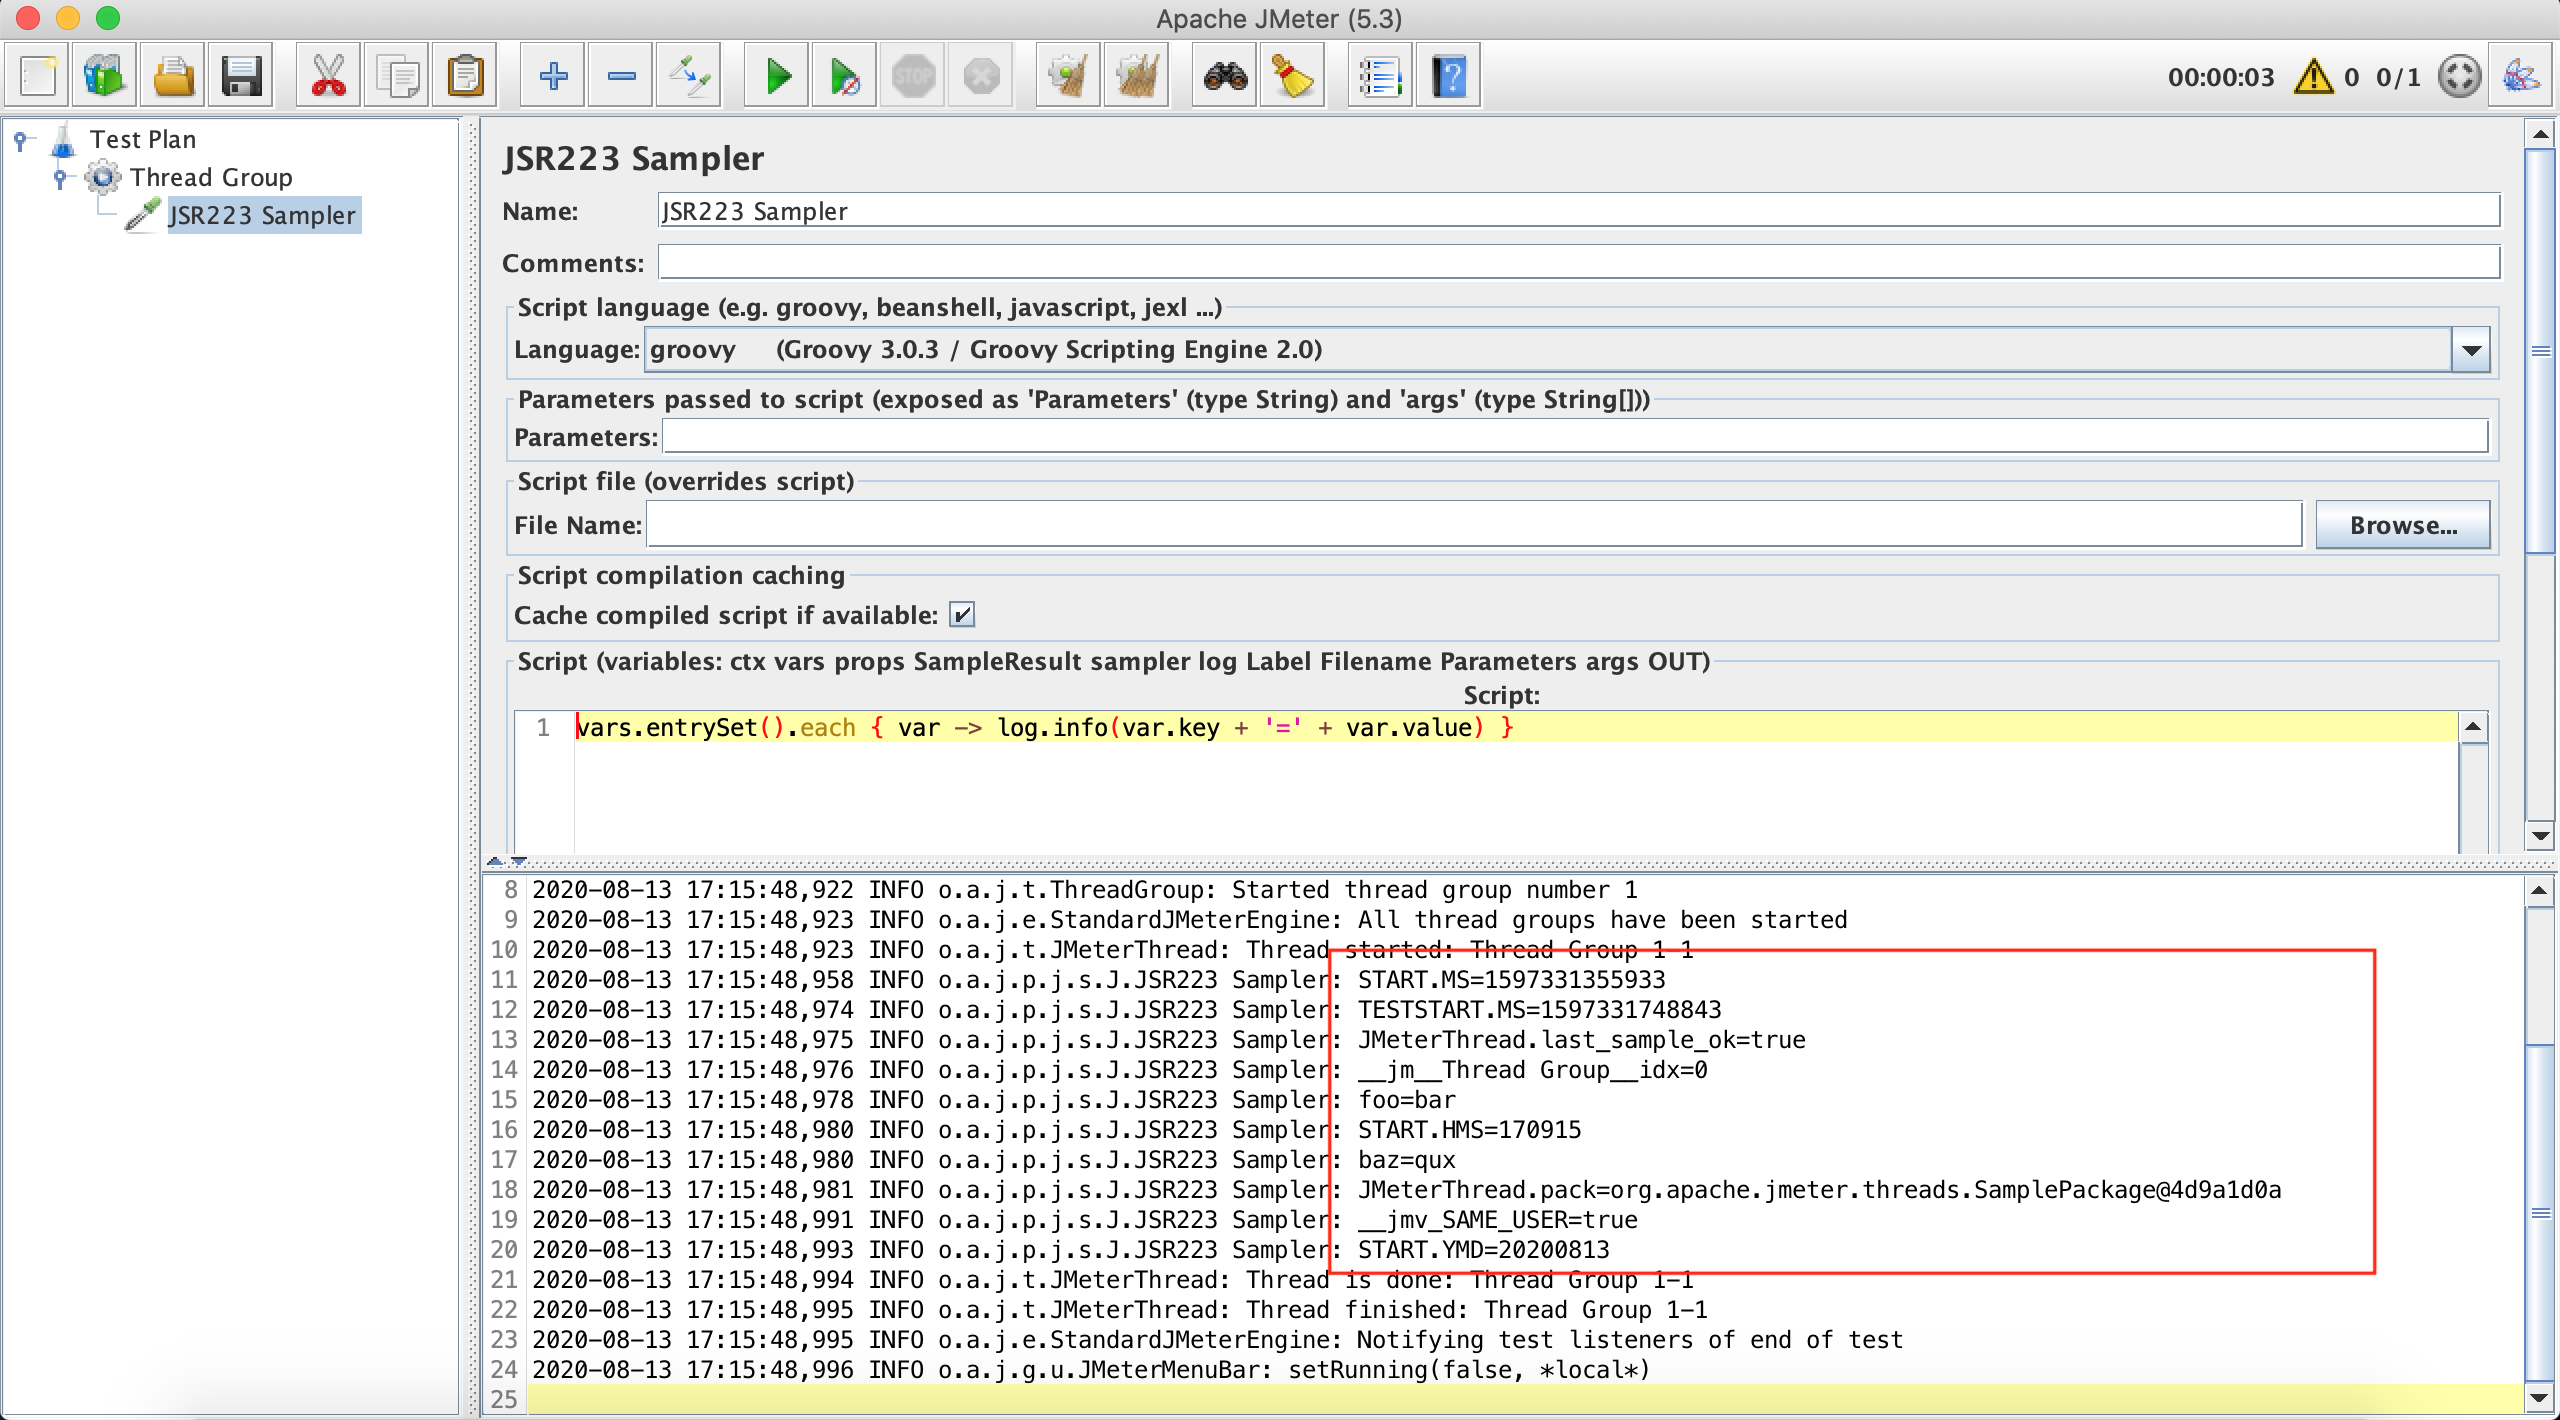Click the Open file folder icon

[x=173, y=76]
